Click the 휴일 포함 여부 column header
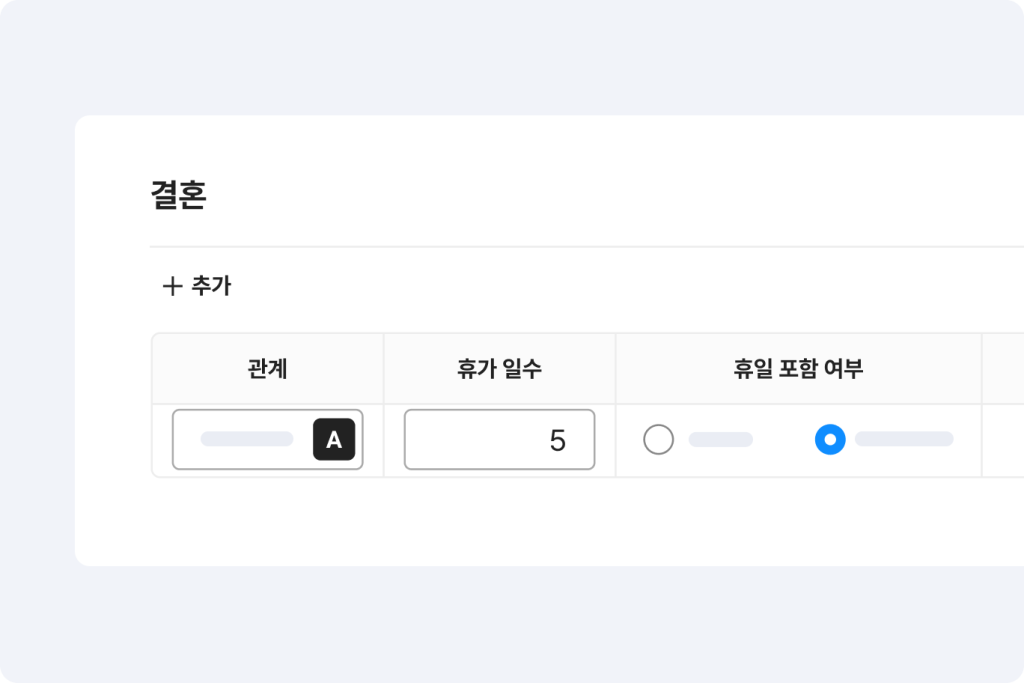The height and width of the screenshot is (683, 1024). (798, 369)
